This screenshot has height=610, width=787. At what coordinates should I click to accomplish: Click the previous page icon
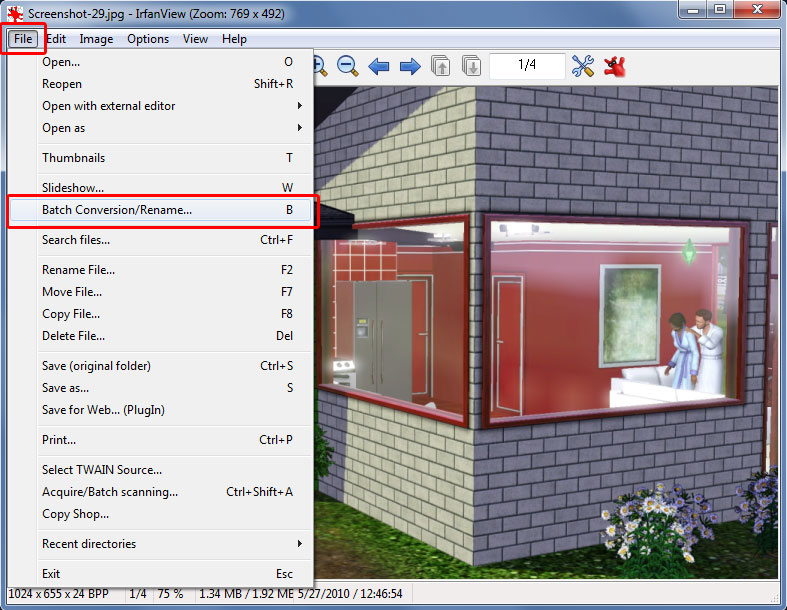440,66
